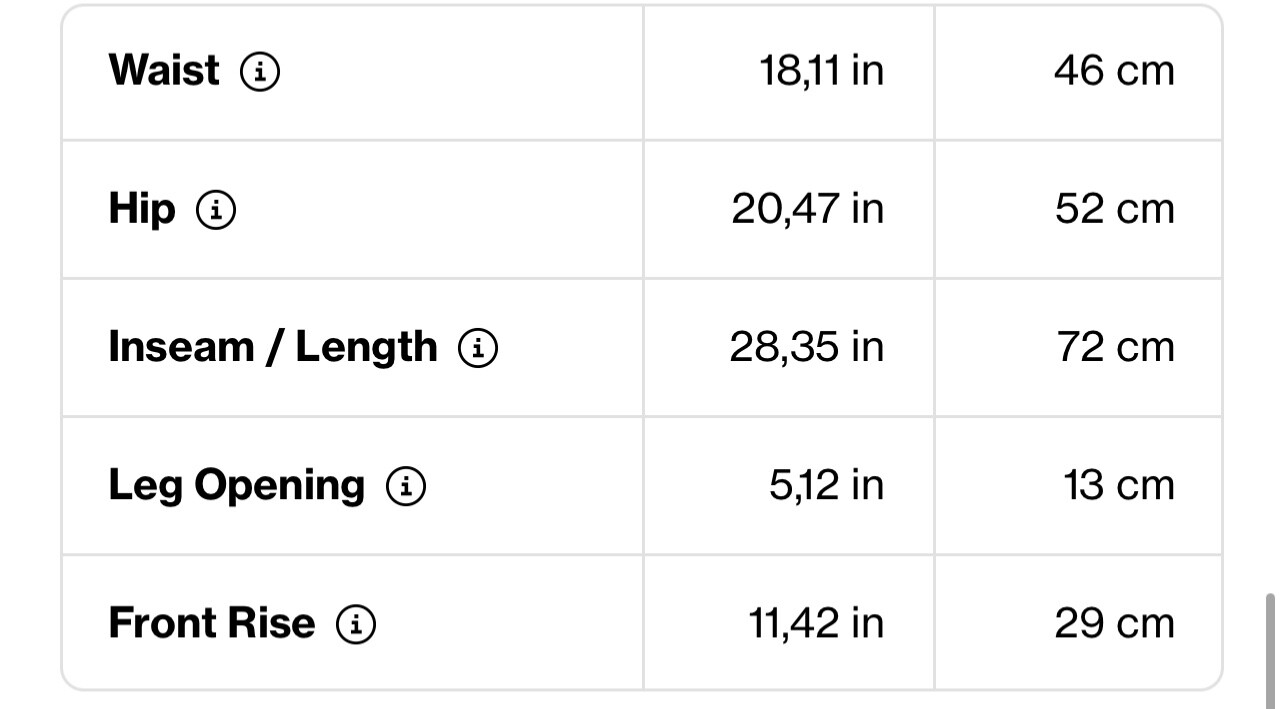Tap the Inseam / Length info icon

click(x=478, y=348)
